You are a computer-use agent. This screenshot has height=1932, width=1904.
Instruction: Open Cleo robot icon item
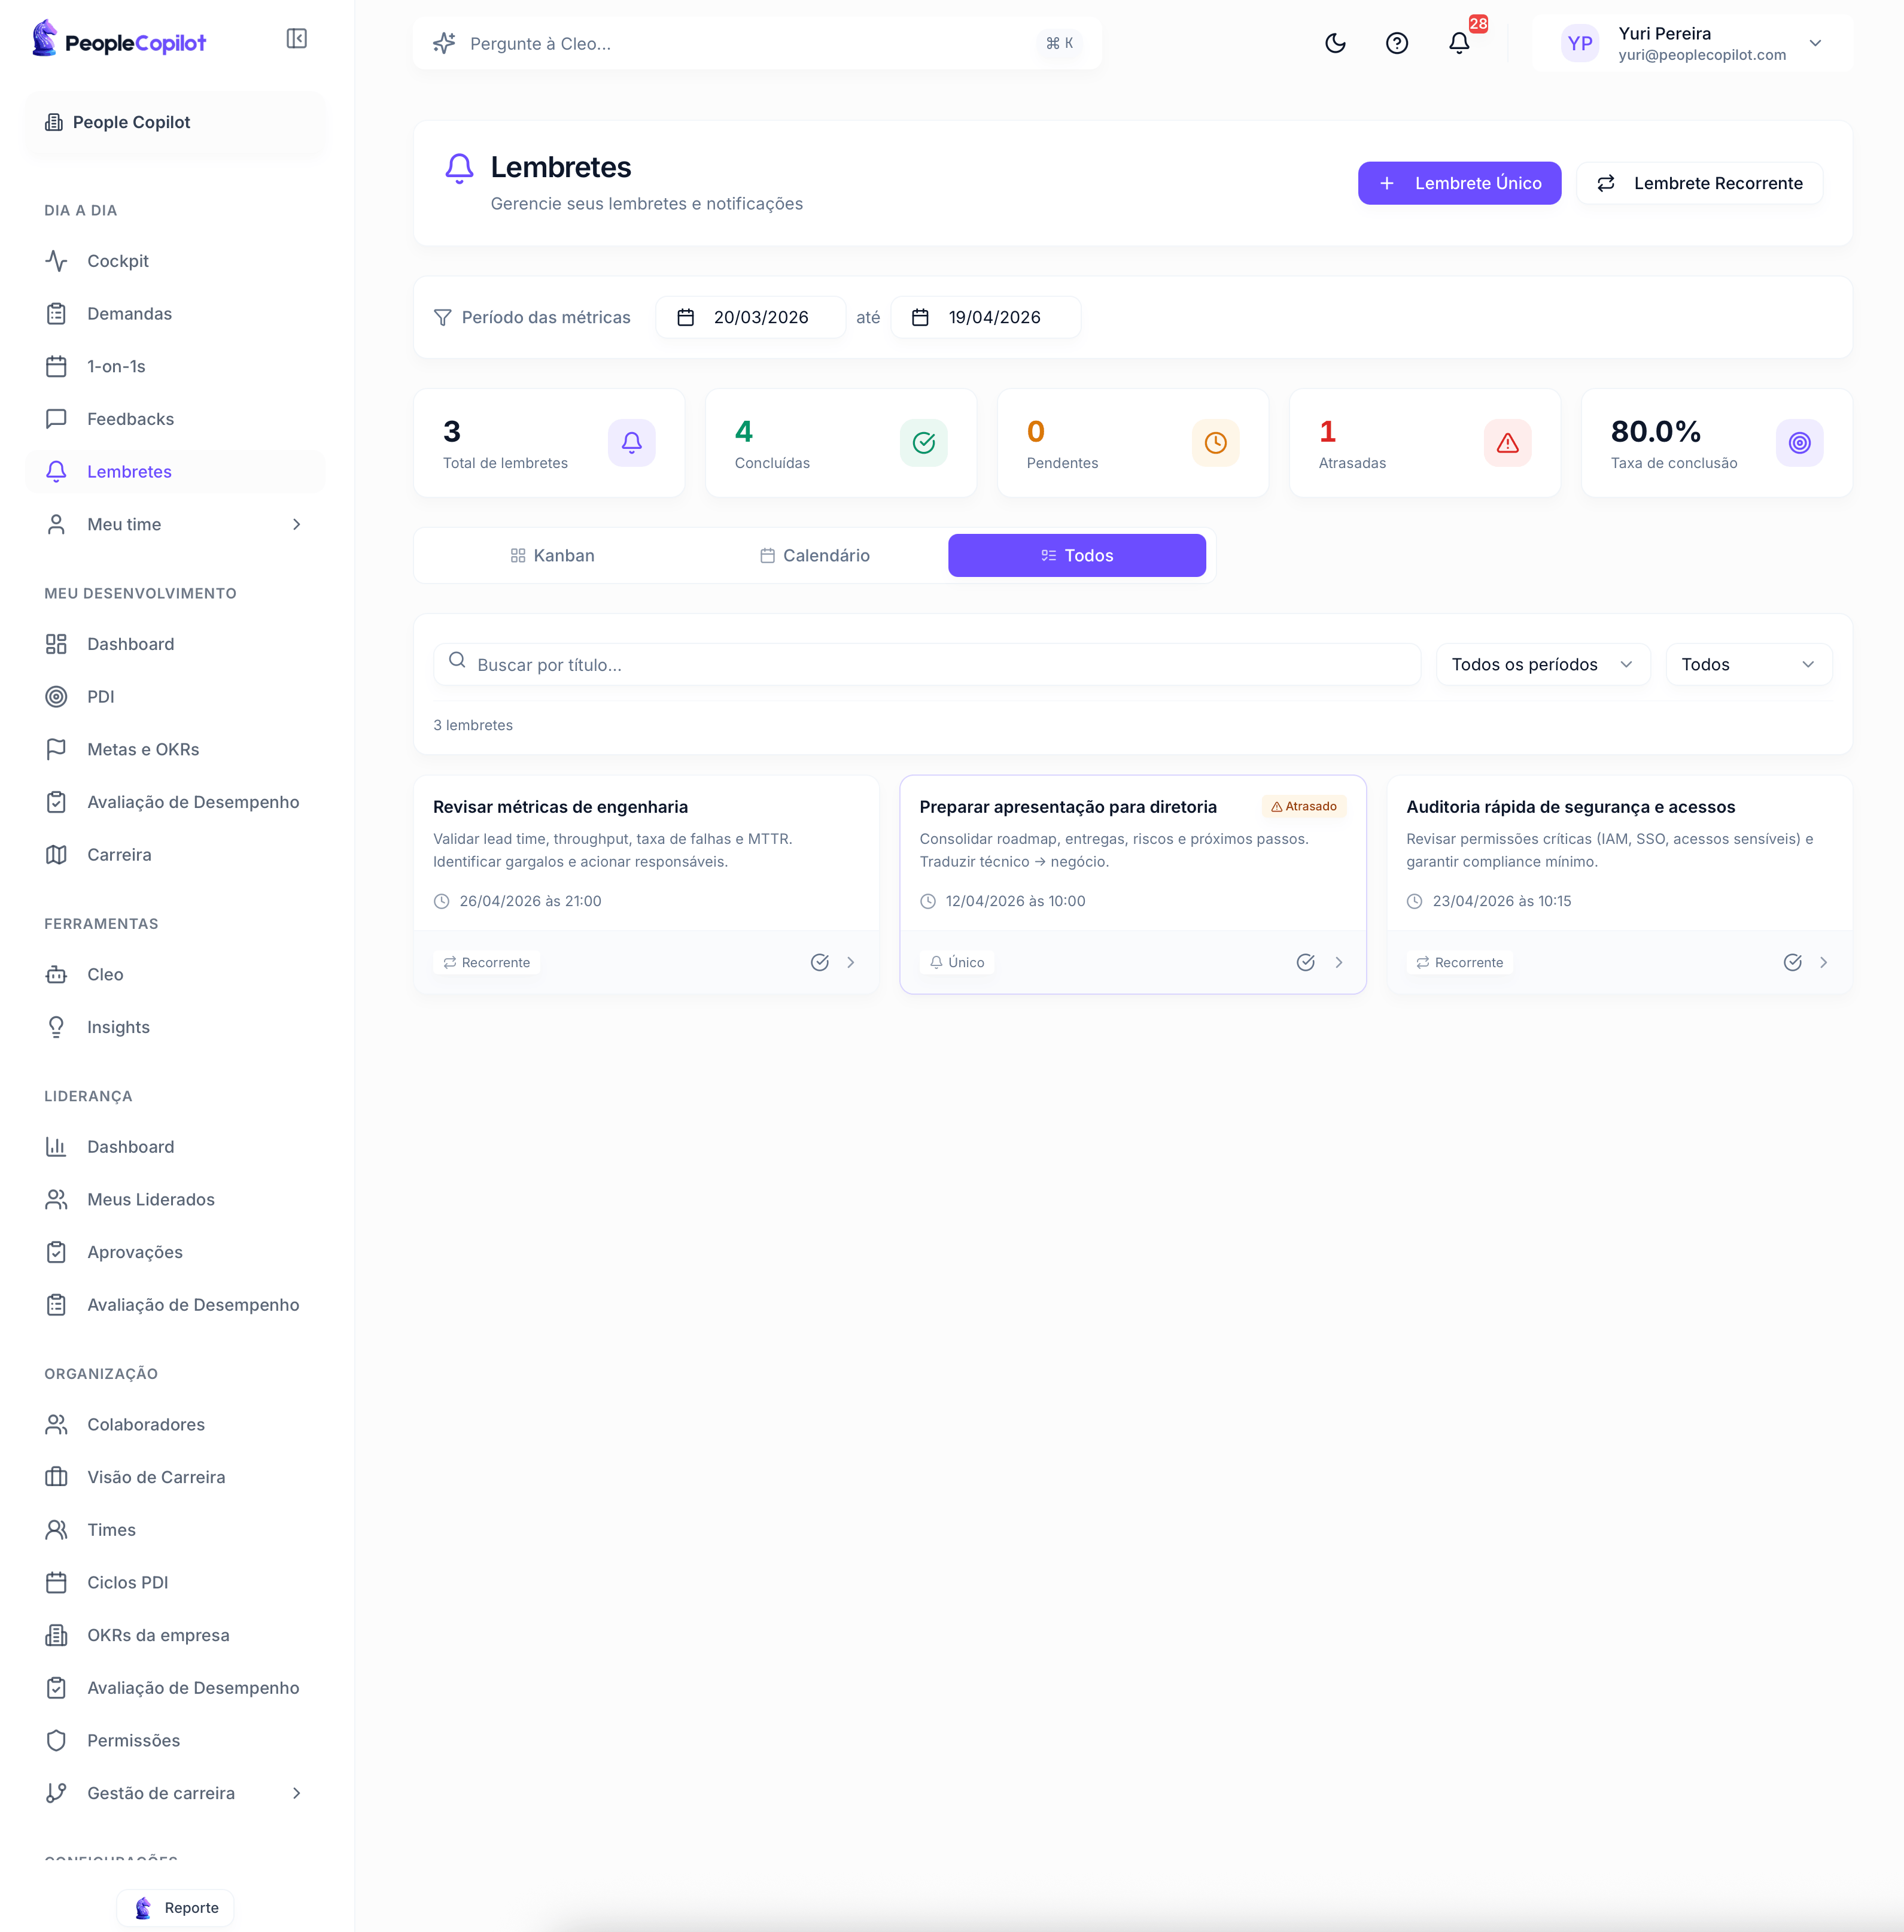click(175, 974)
